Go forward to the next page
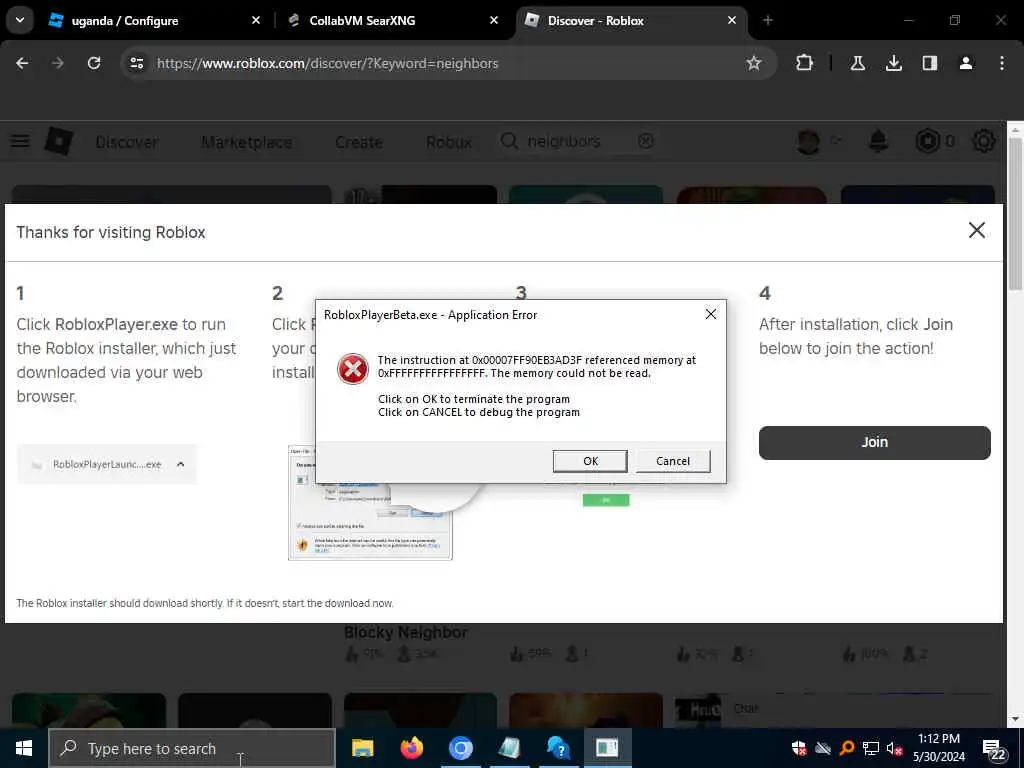 [58, 63]
